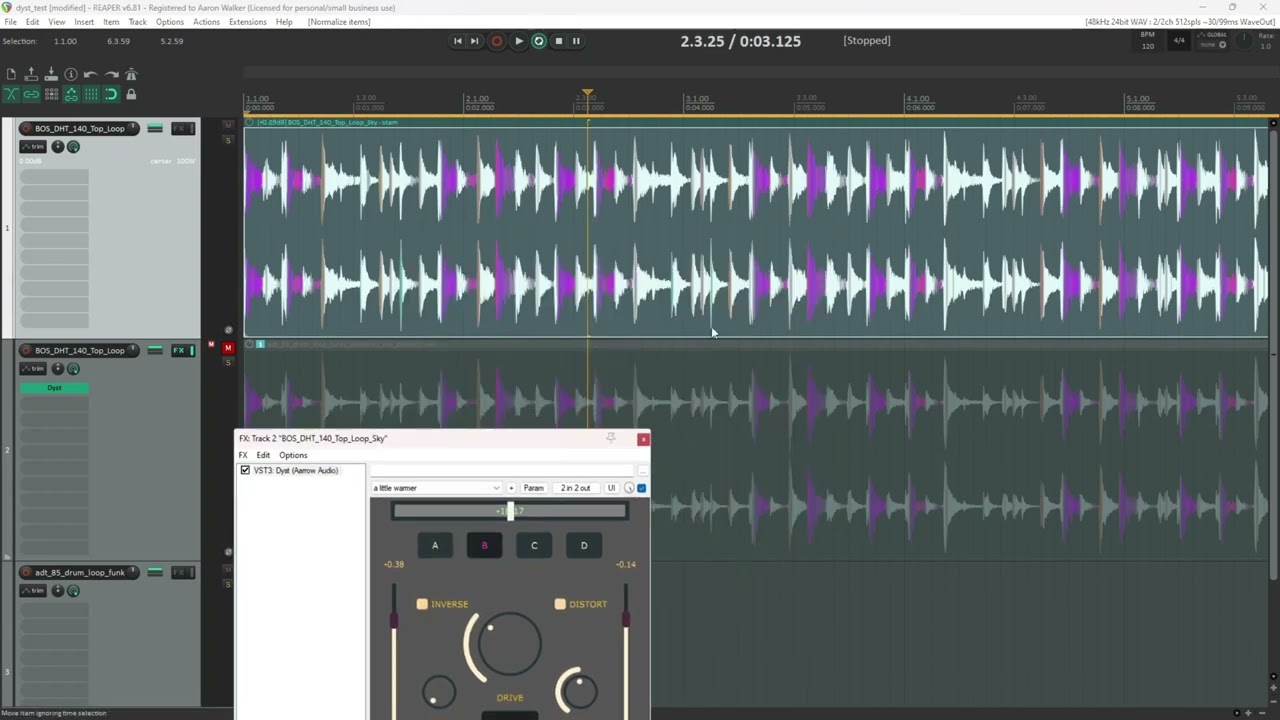Viewport: 1280px width, 720px height.
Task: Click the Dyst FX slot on track 2
Action: tap(54, 388)
